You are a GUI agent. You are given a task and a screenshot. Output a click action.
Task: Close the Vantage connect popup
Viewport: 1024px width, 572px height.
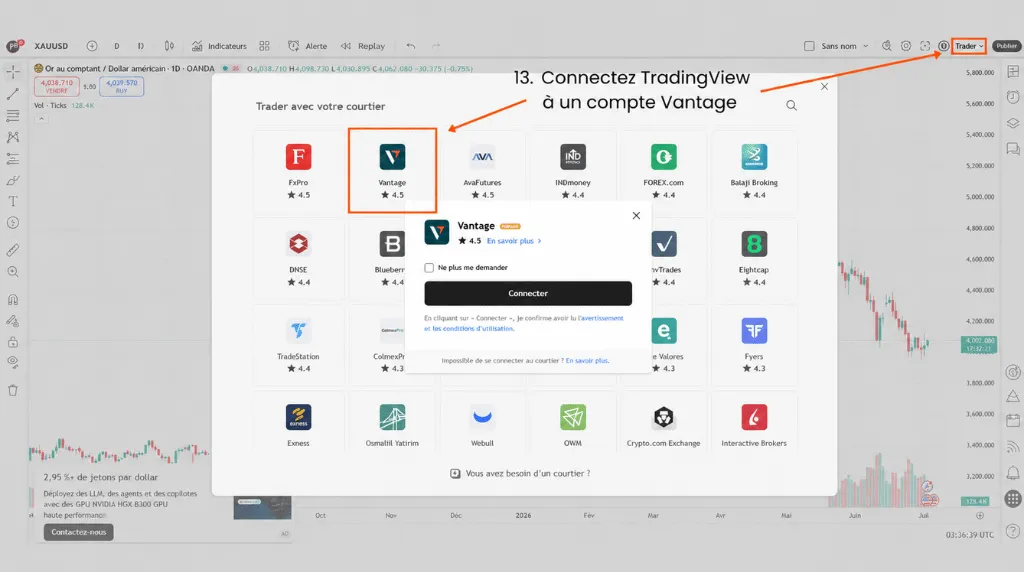click(x=636, y=215)
